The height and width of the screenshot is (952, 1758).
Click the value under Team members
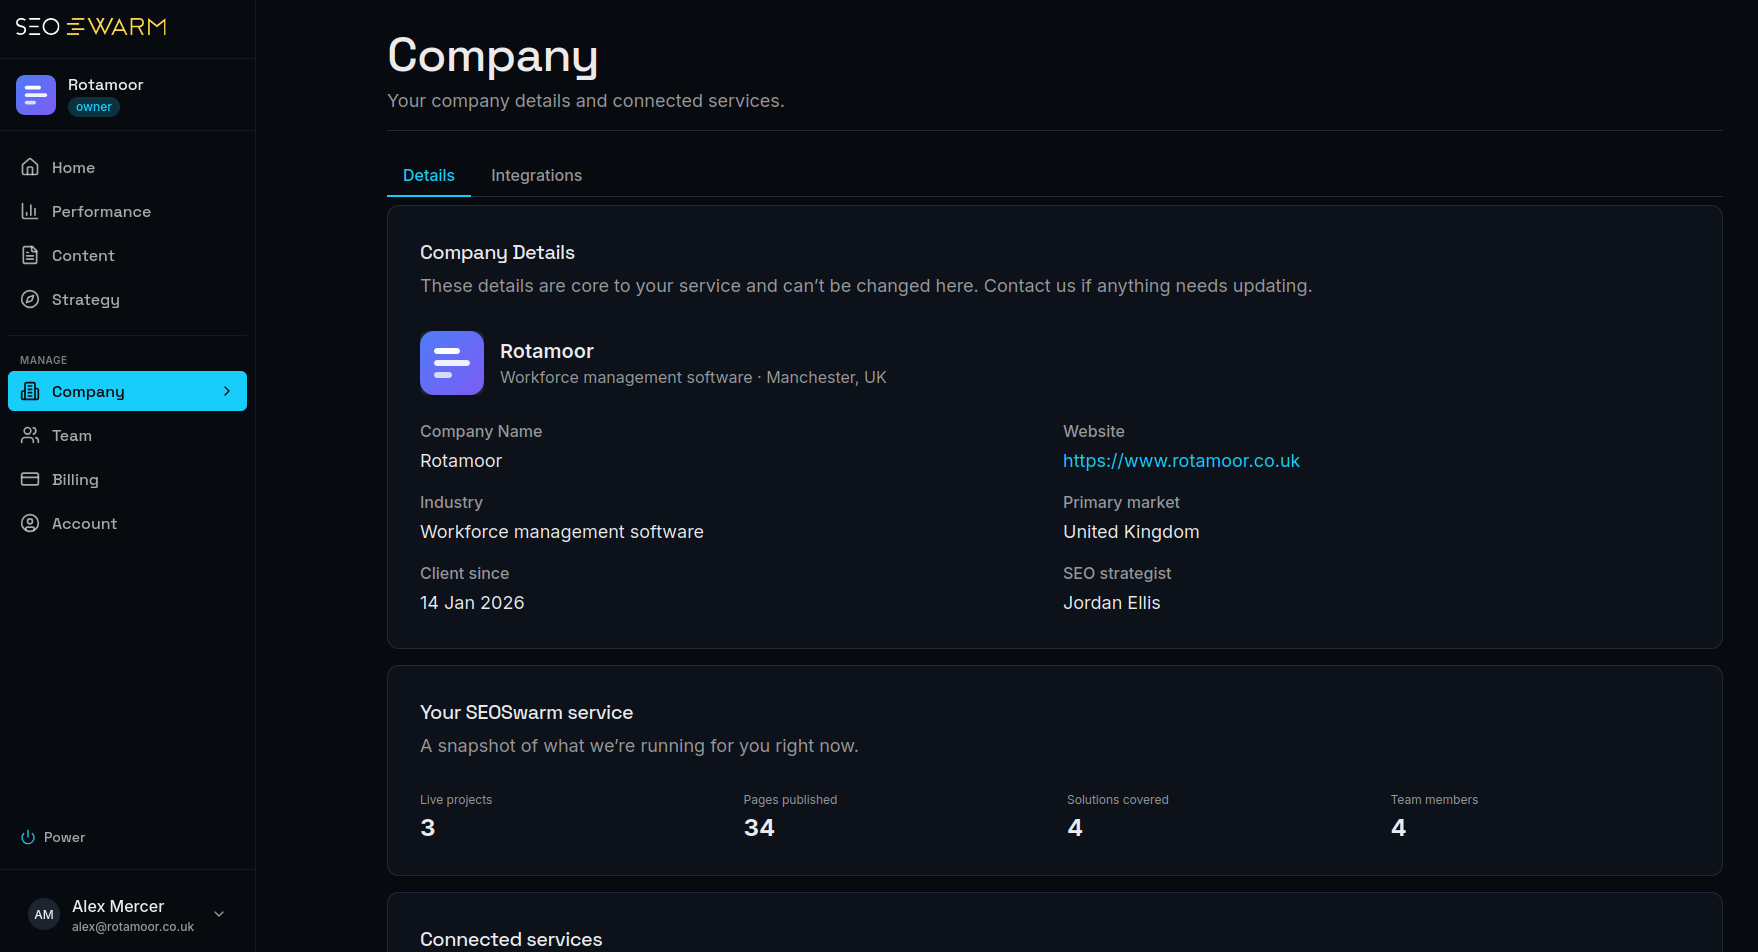point(1399,828)
